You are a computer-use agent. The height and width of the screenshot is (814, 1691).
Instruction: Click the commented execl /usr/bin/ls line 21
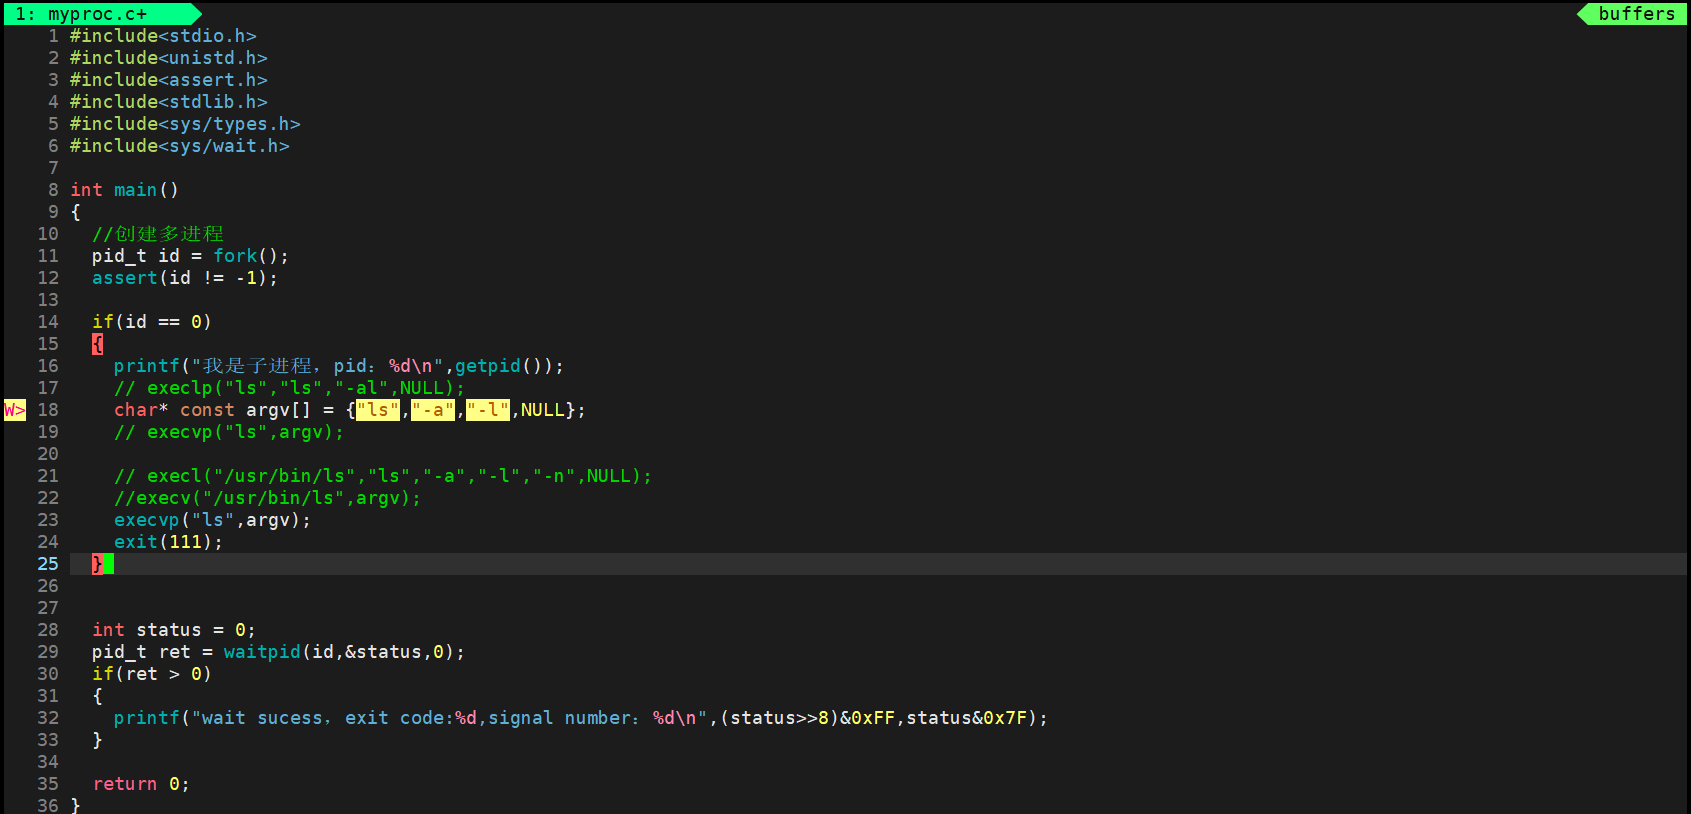pos(383,476)
